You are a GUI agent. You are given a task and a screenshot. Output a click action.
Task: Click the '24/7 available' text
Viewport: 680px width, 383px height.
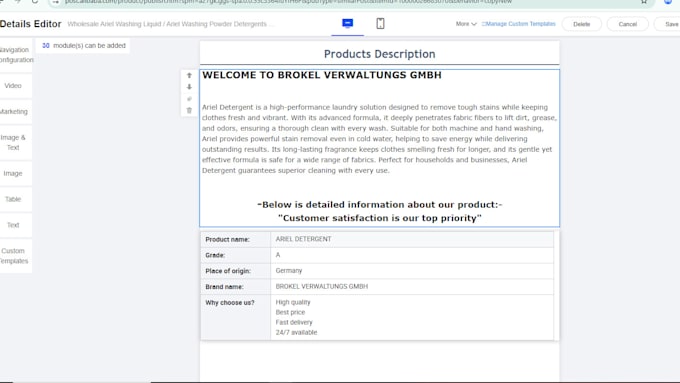pyautogui.click(x=296, y=332)
